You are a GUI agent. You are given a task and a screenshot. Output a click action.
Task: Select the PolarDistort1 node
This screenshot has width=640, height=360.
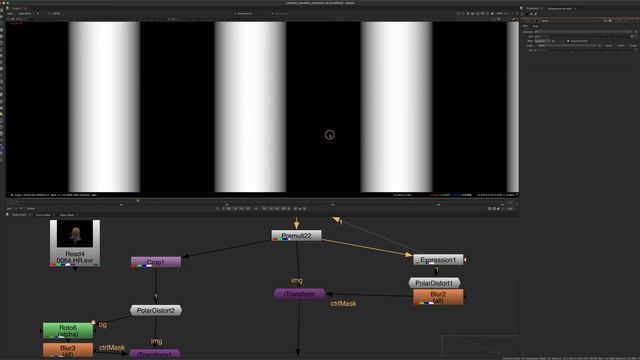point(434,283)
